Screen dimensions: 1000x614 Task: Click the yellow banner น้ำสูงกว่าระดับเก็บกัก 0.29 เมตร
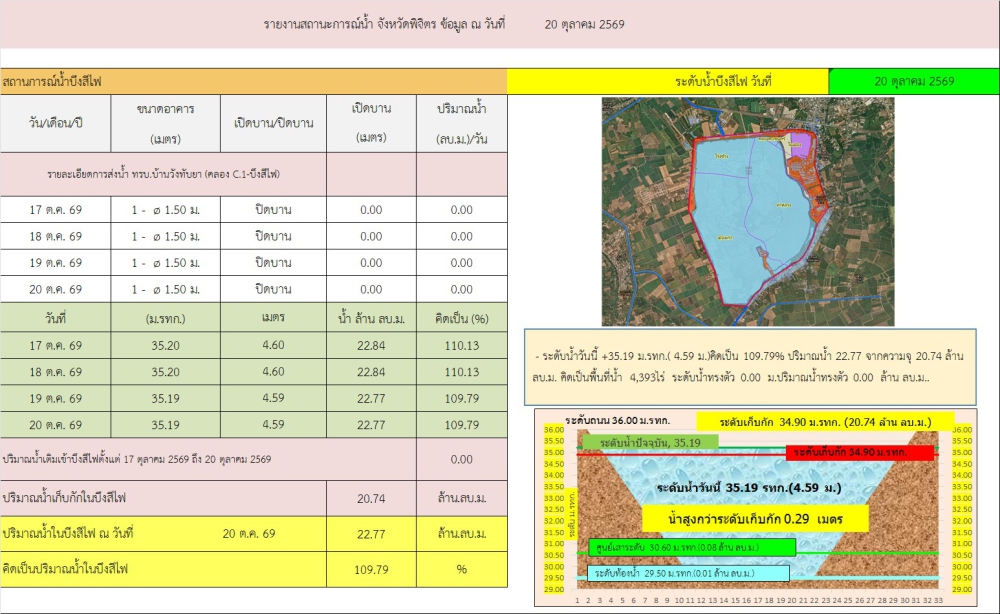click(755, 519)
